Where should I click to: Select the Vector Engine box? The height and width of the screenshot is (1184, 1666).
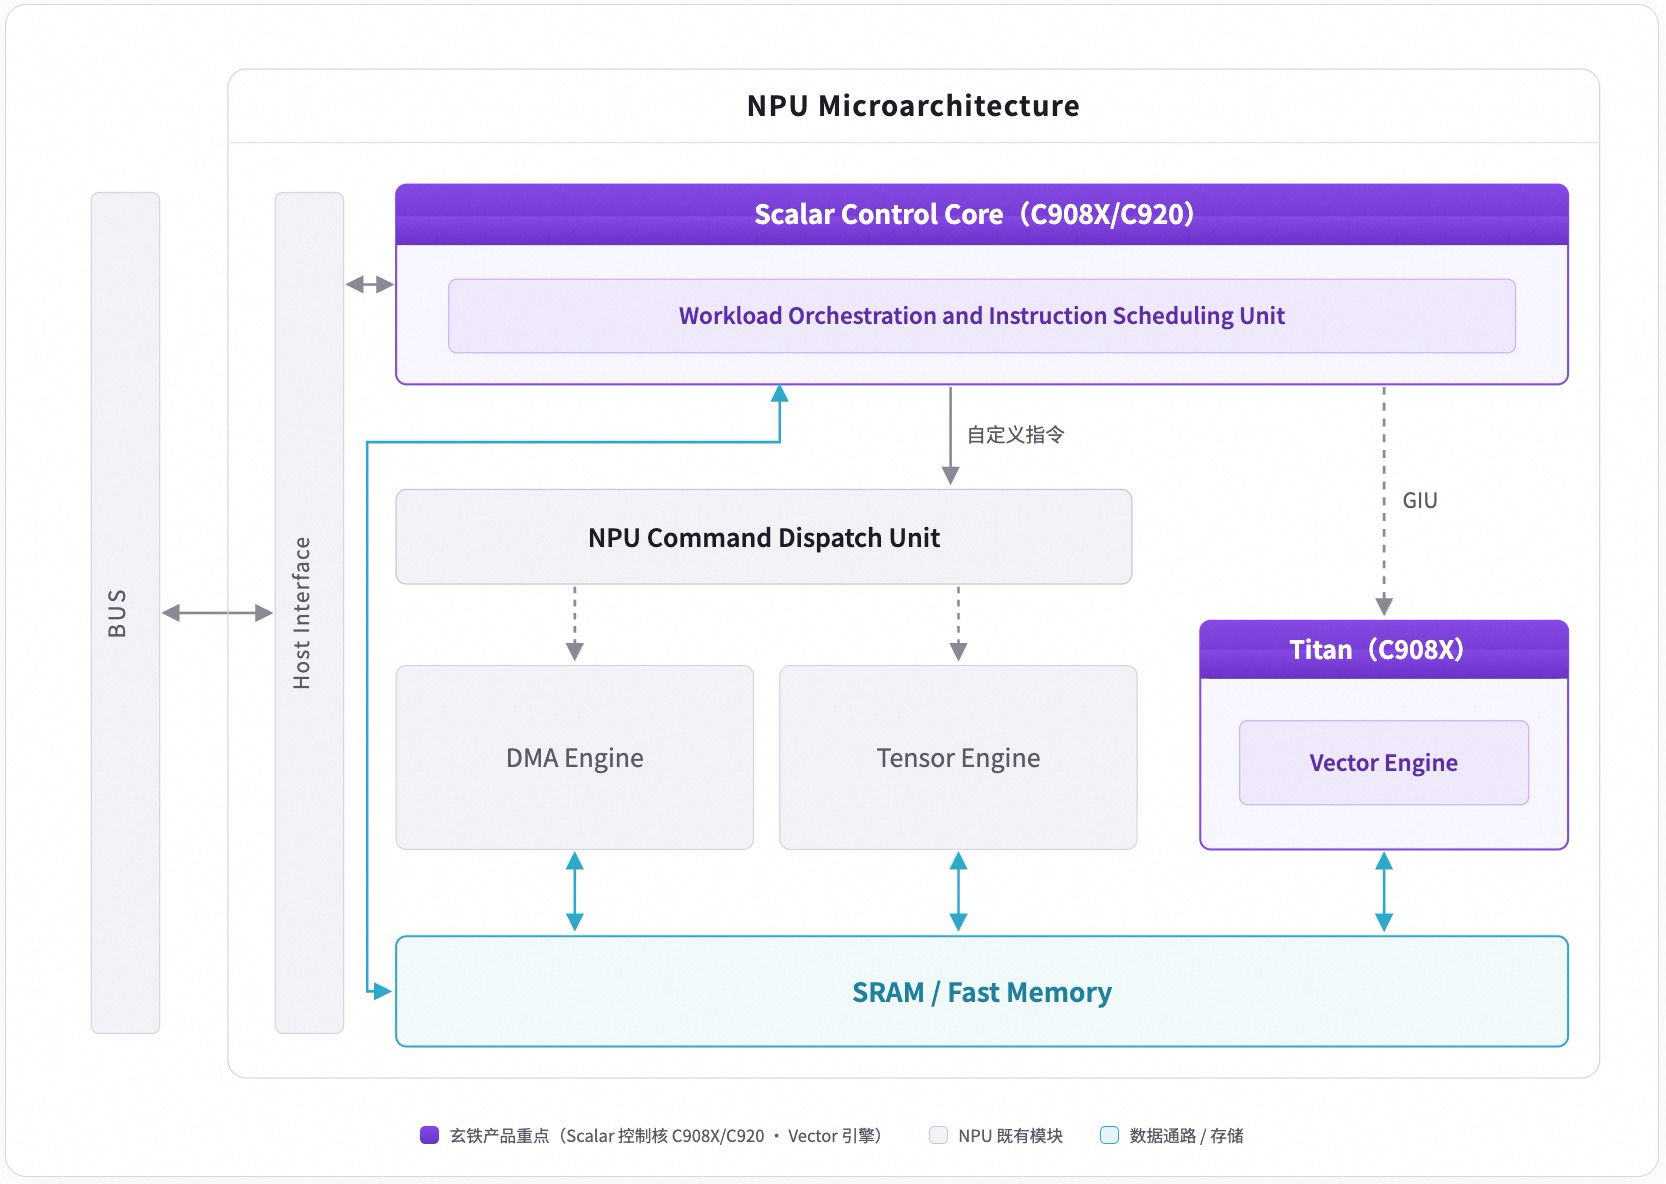1383,762
